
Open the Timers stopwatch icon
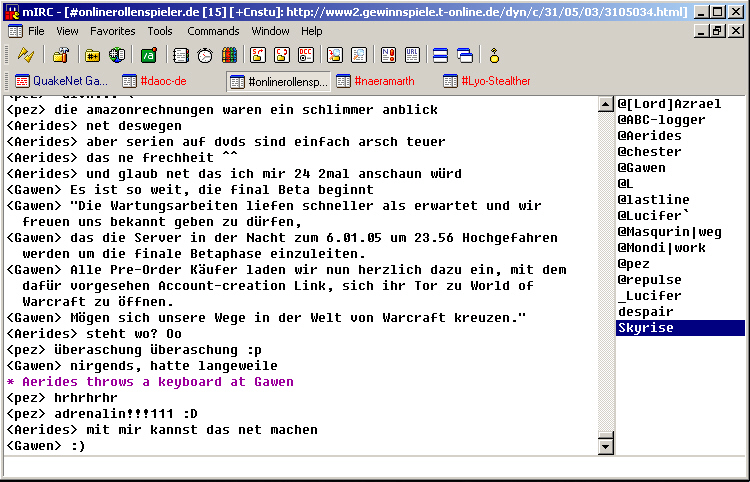205,55
